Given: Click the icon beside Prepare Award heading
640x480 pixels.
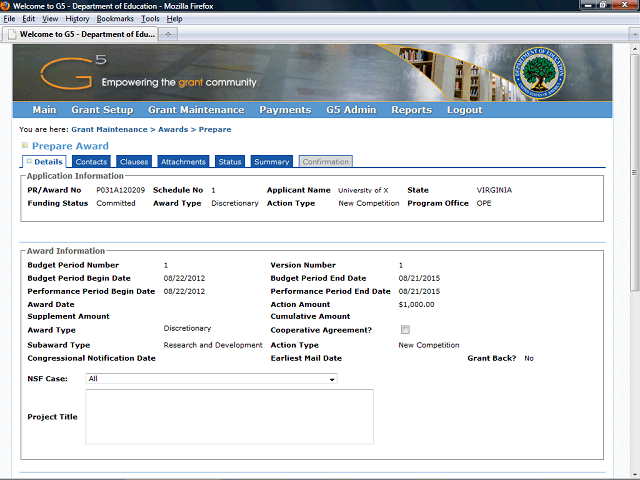Looking at the screenshot, I should [25, 146].
